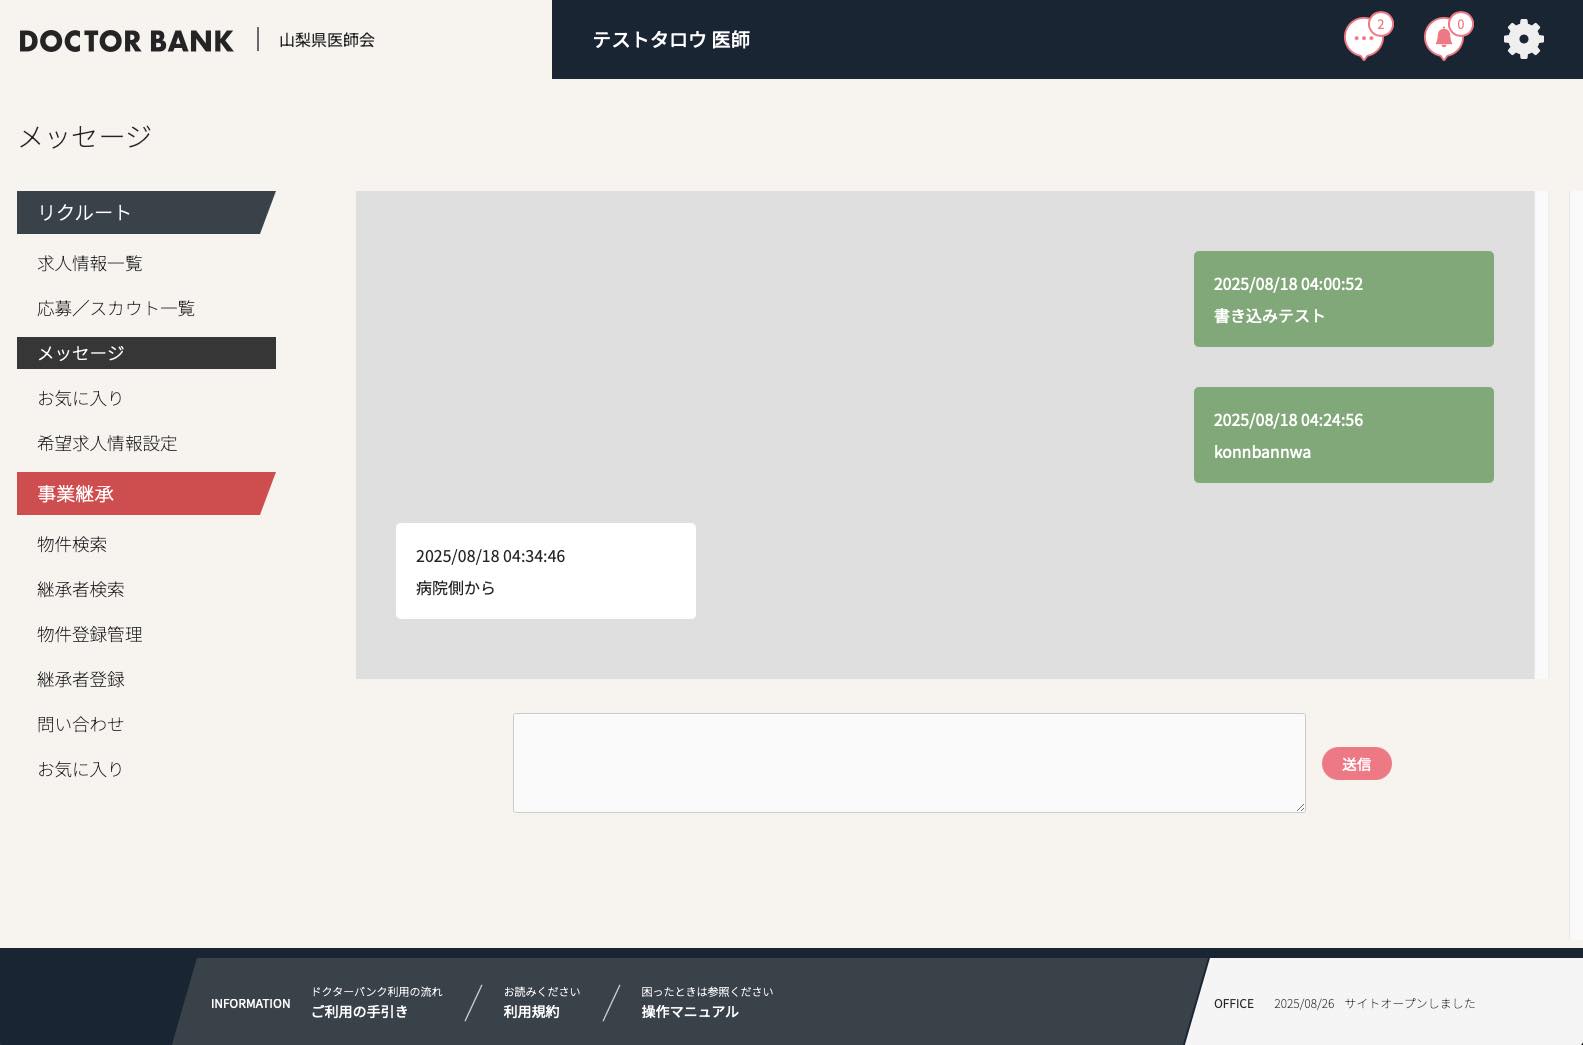The image size is (1583, 1045).
Task: Go to 継承者検索 in sidebar
Action: pyautogui.click(x=81, y=589)
